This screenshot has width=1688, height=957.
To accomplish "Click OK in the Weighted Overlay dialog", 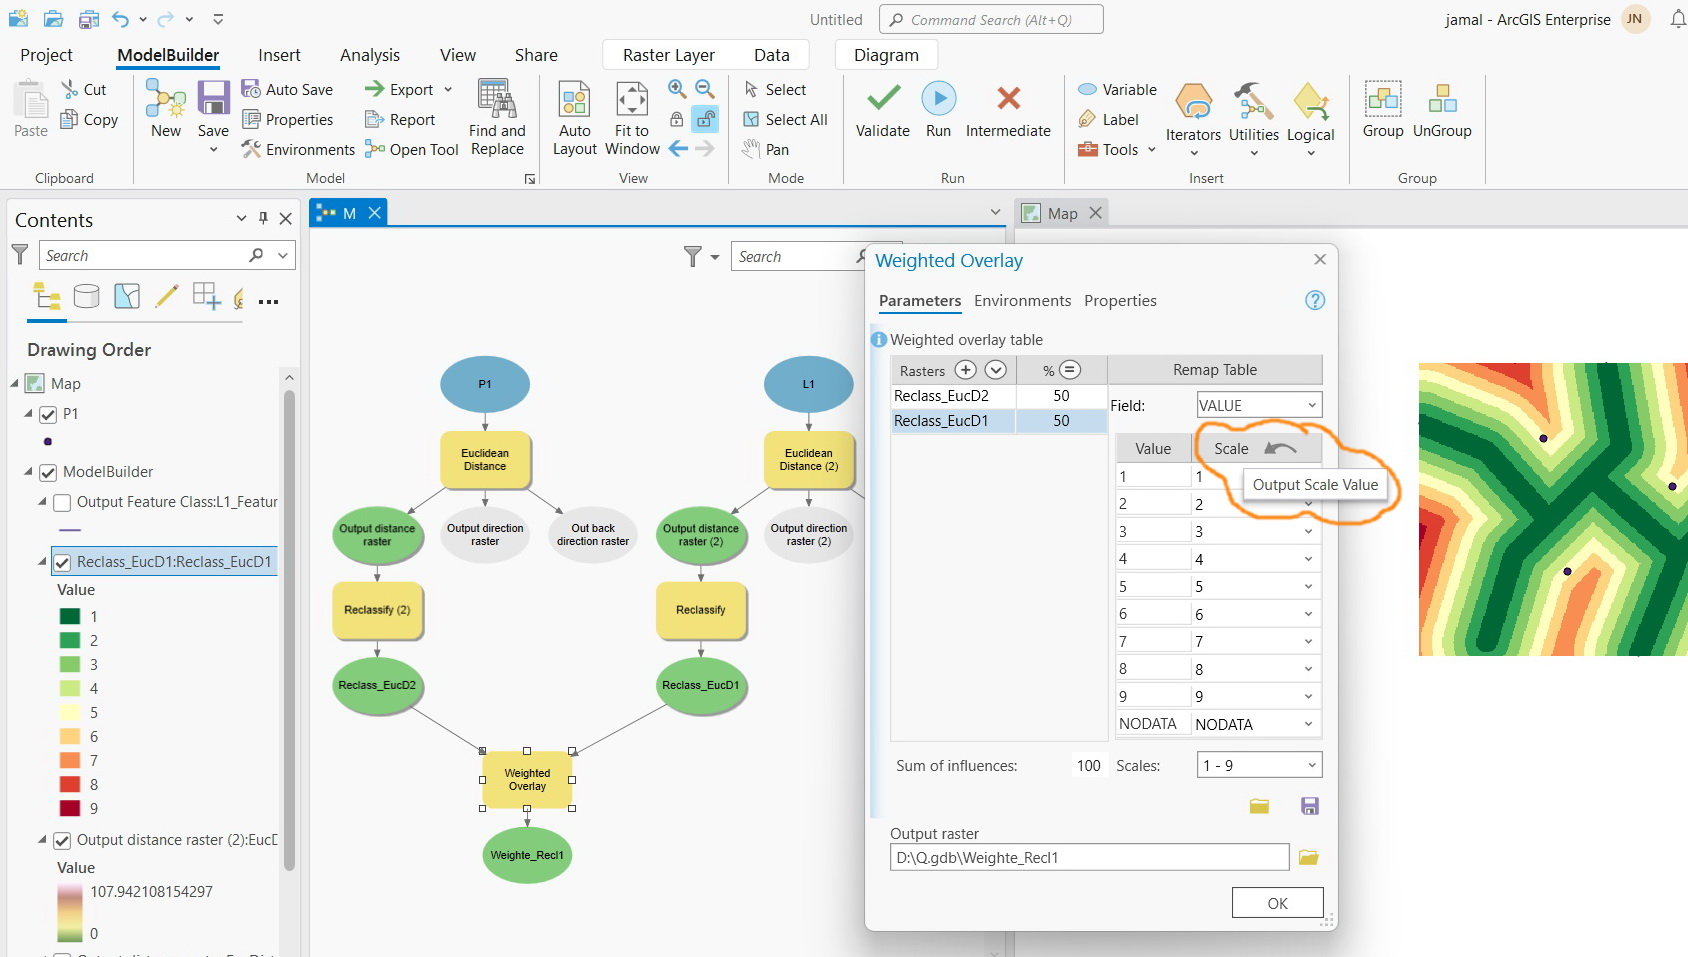I will [x=1277, y=902].
